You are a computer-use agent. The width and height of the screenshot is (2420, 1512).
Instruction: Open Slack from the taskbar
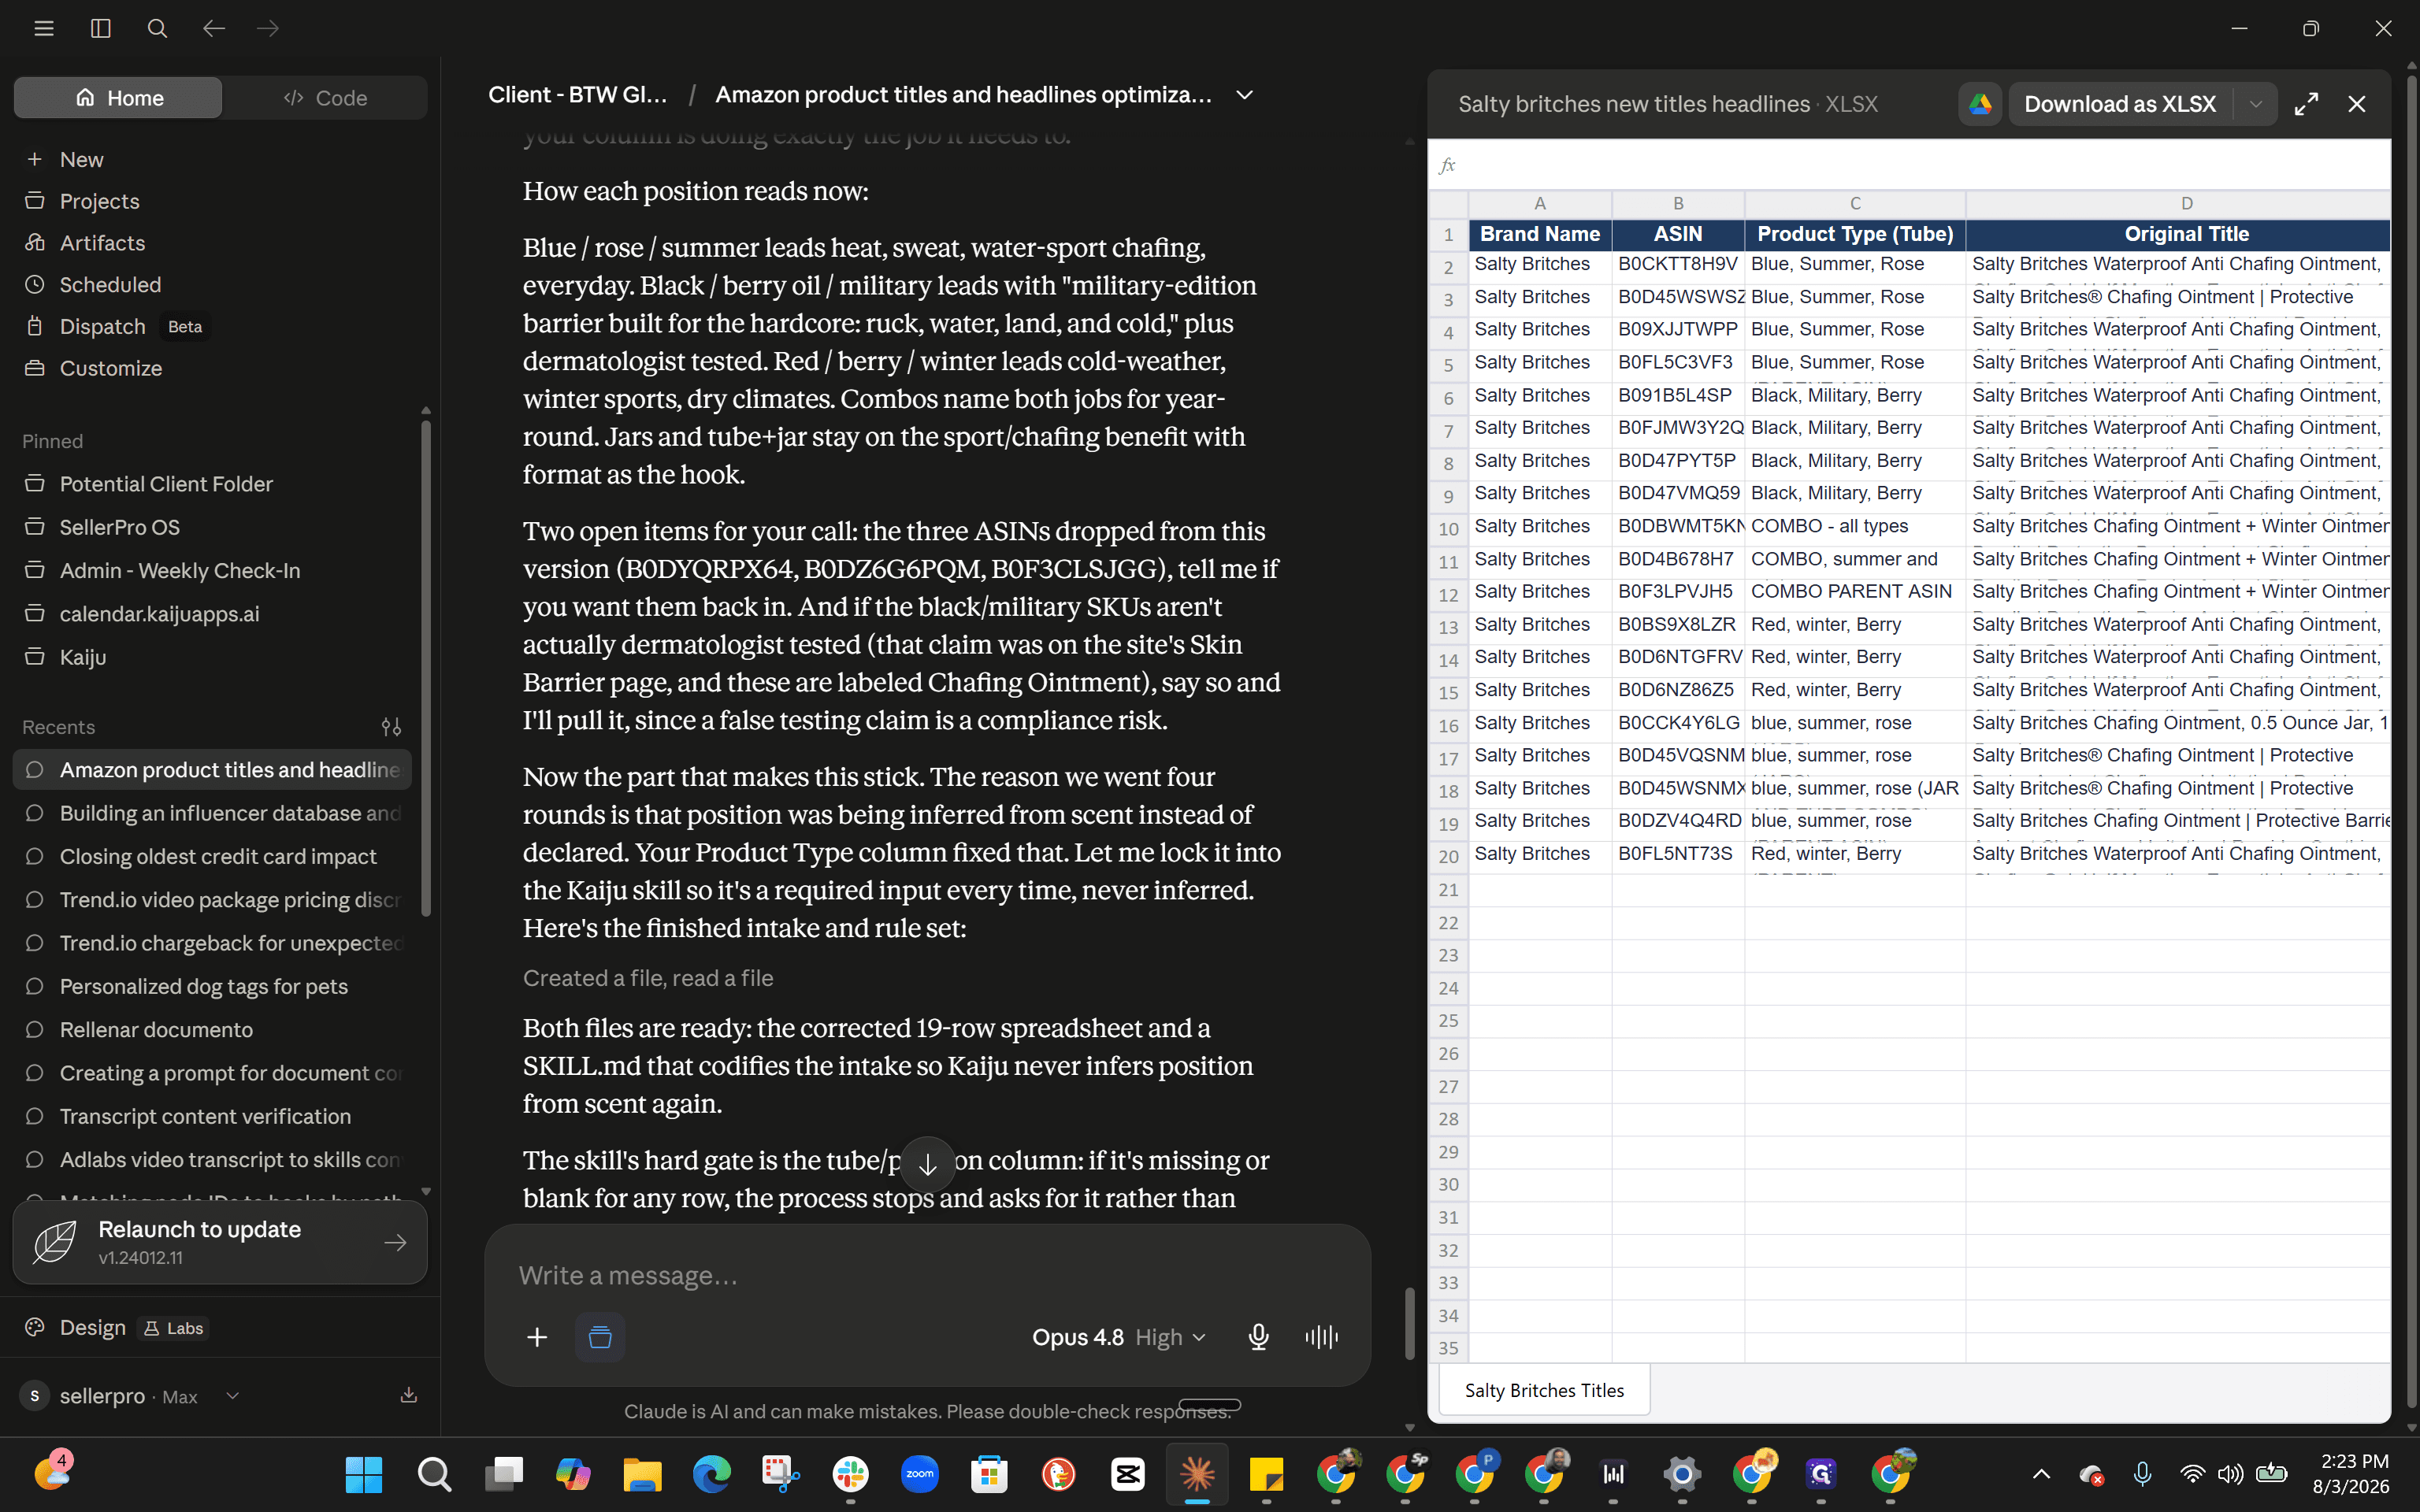pos(850,1474)
